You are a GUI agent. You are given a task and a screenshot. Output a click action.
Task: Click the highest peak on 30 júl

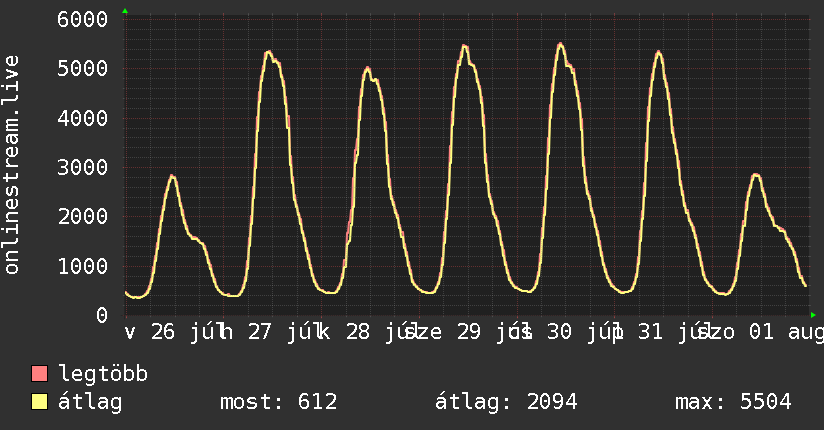pyautogui.click(x=561, y=44)
